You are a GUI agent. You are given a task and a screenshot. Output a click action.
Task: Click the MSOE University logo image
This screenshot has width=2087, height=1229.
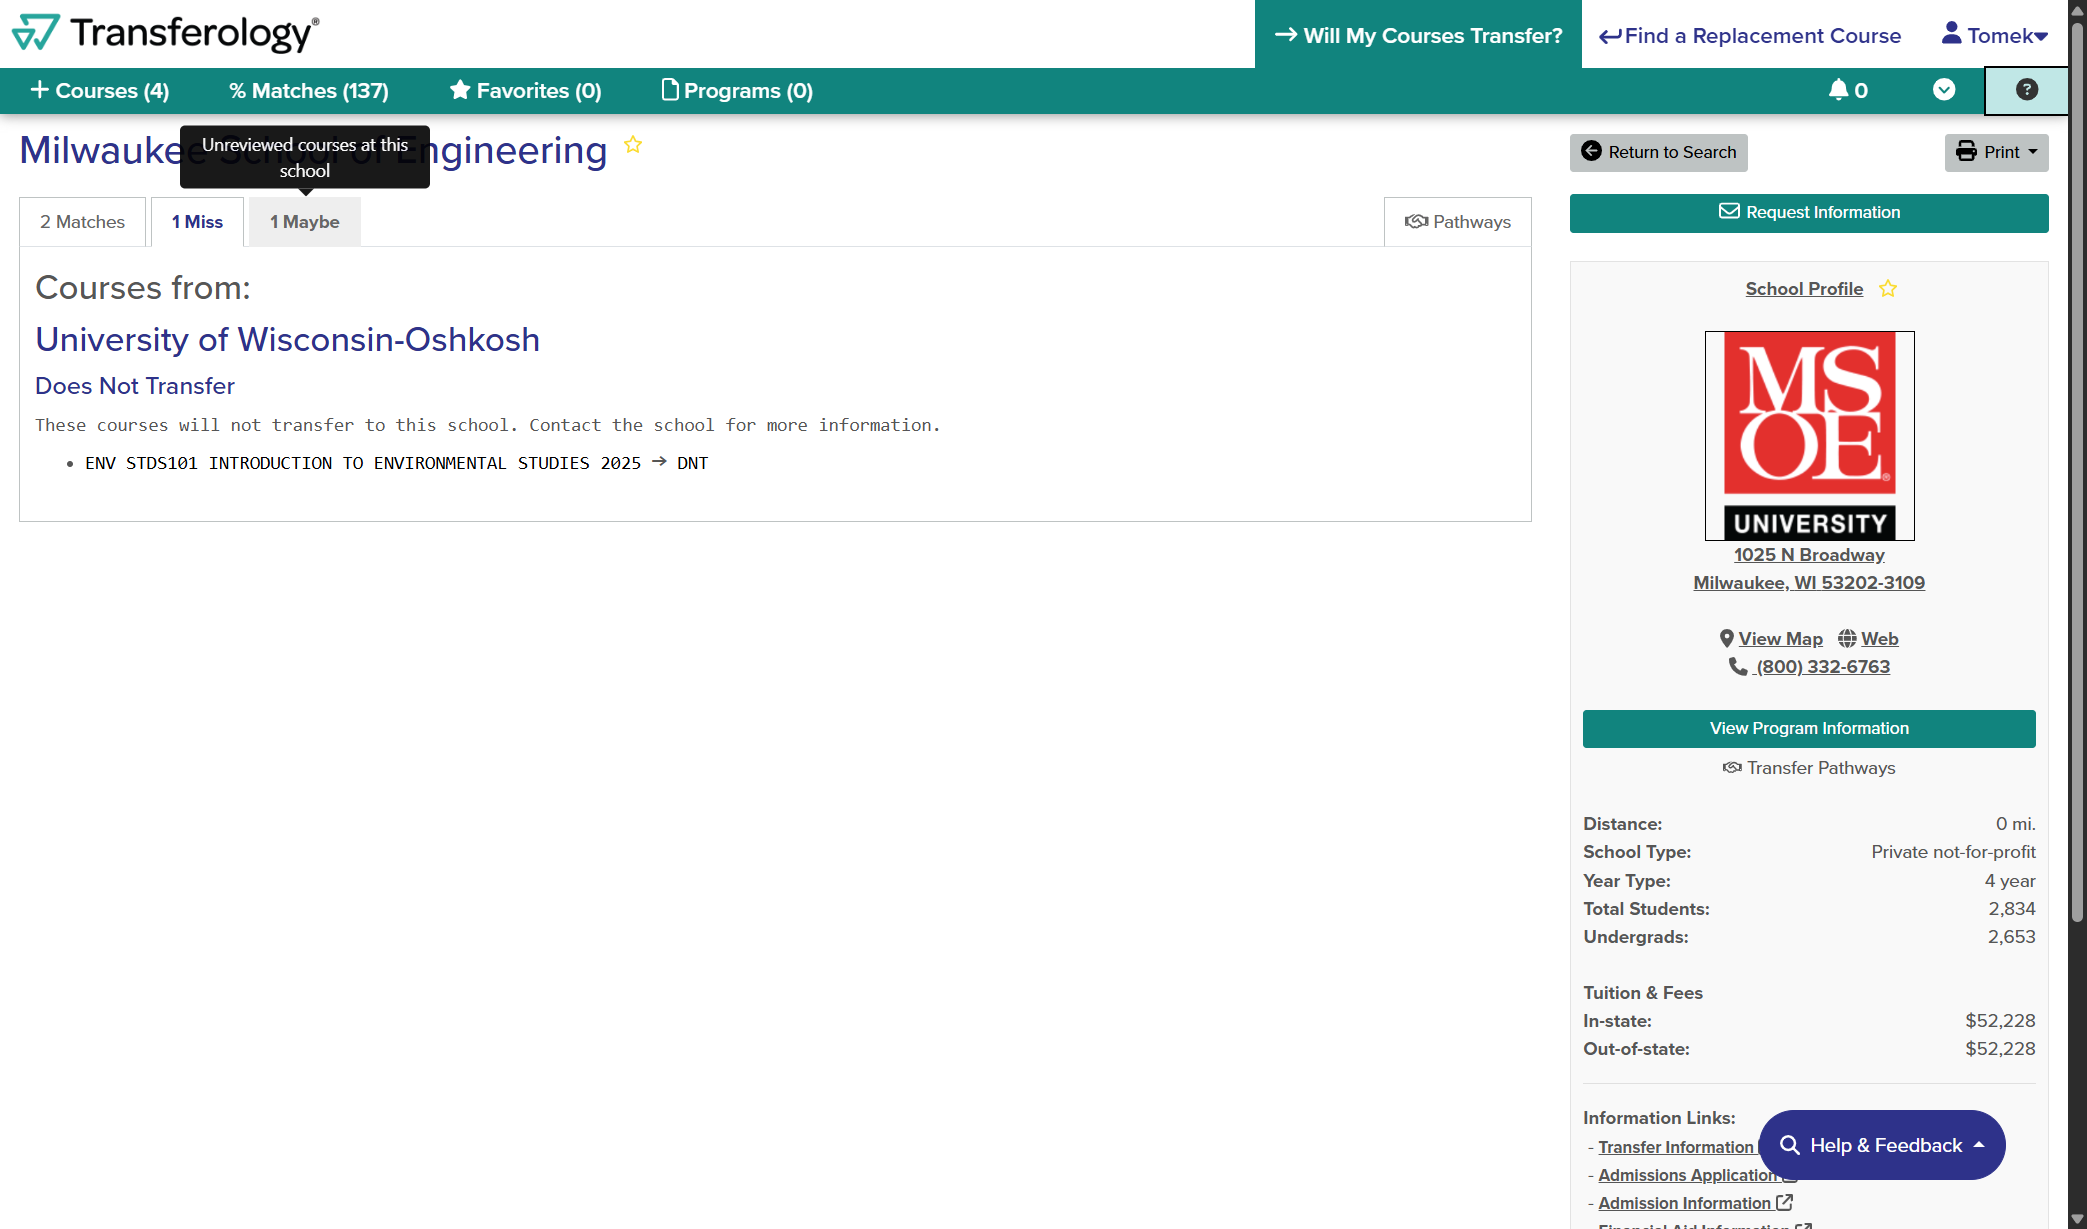point(1809,436)
